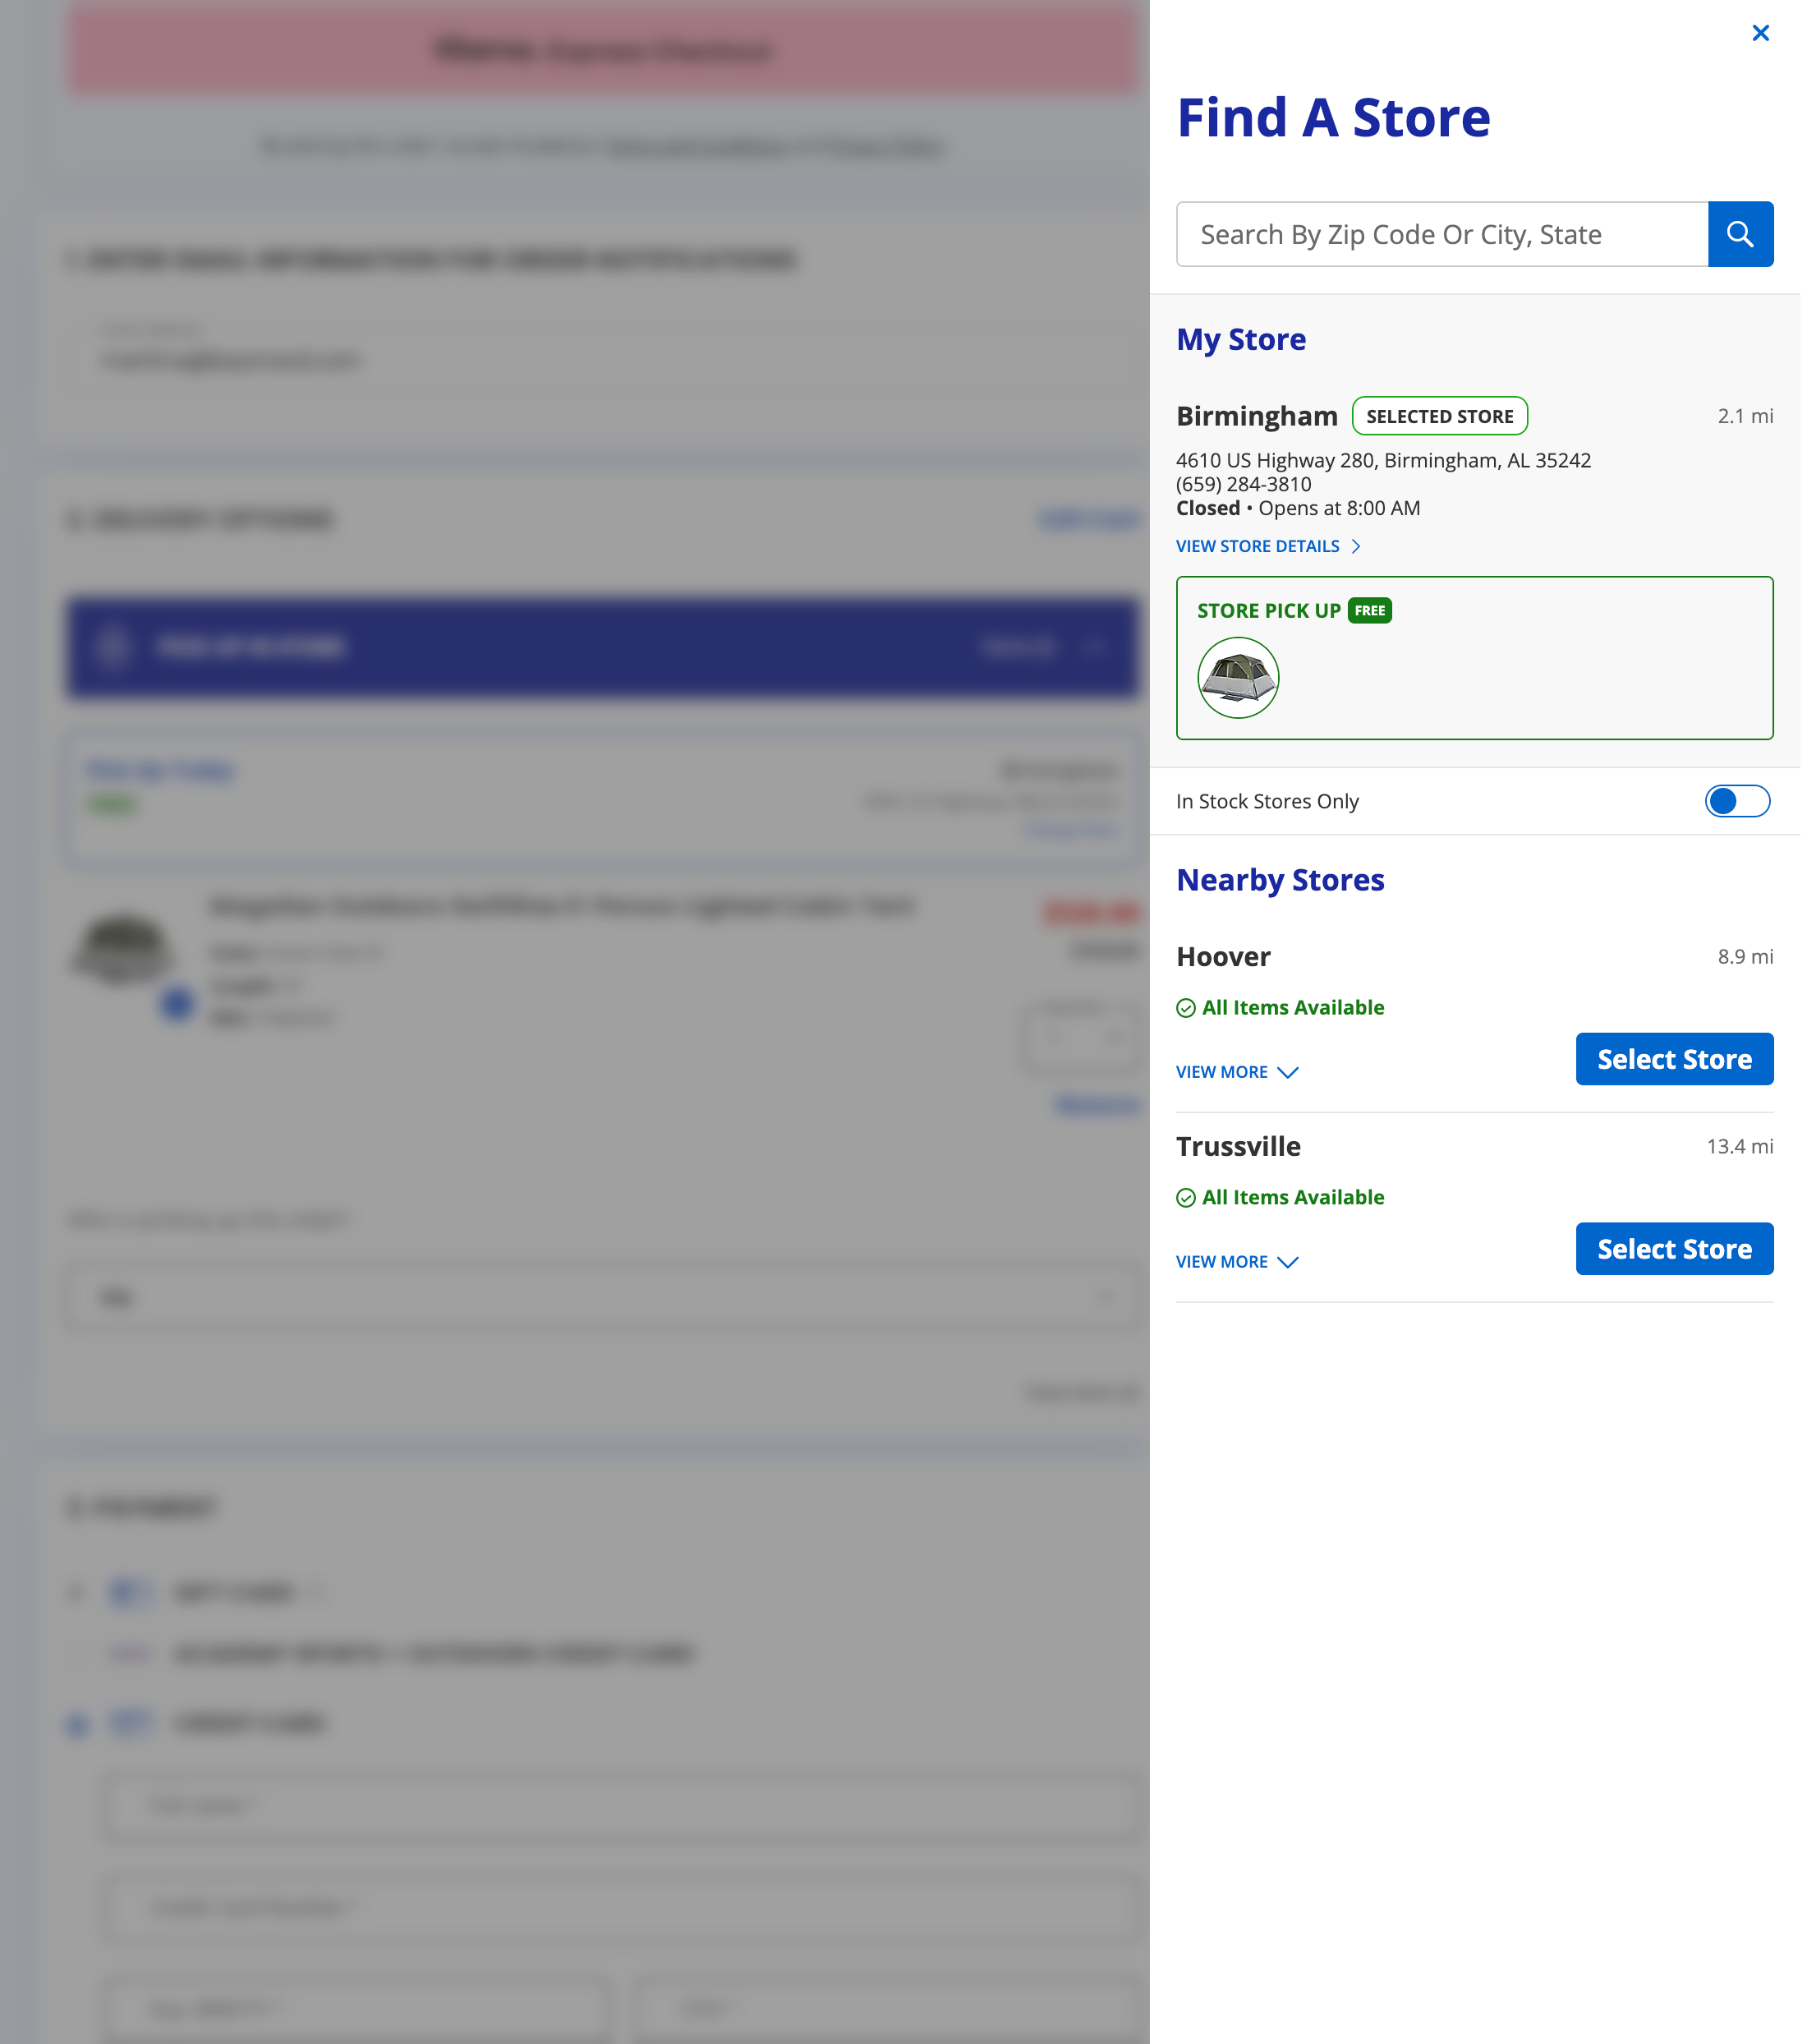This screenshot has height=2044, width=1807.
Task: Click the Selected Store badge
Action: pos(1439,416)
